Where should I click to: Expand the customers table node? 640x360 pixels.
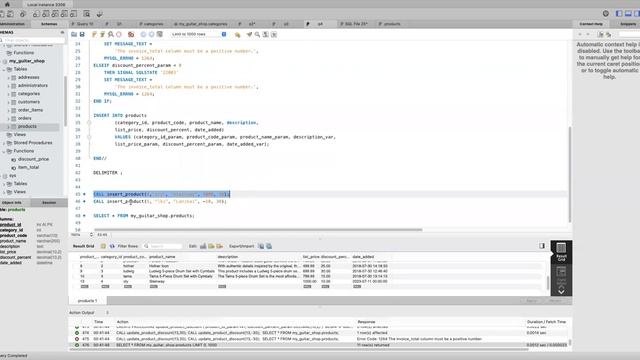[x=9, y=102]
